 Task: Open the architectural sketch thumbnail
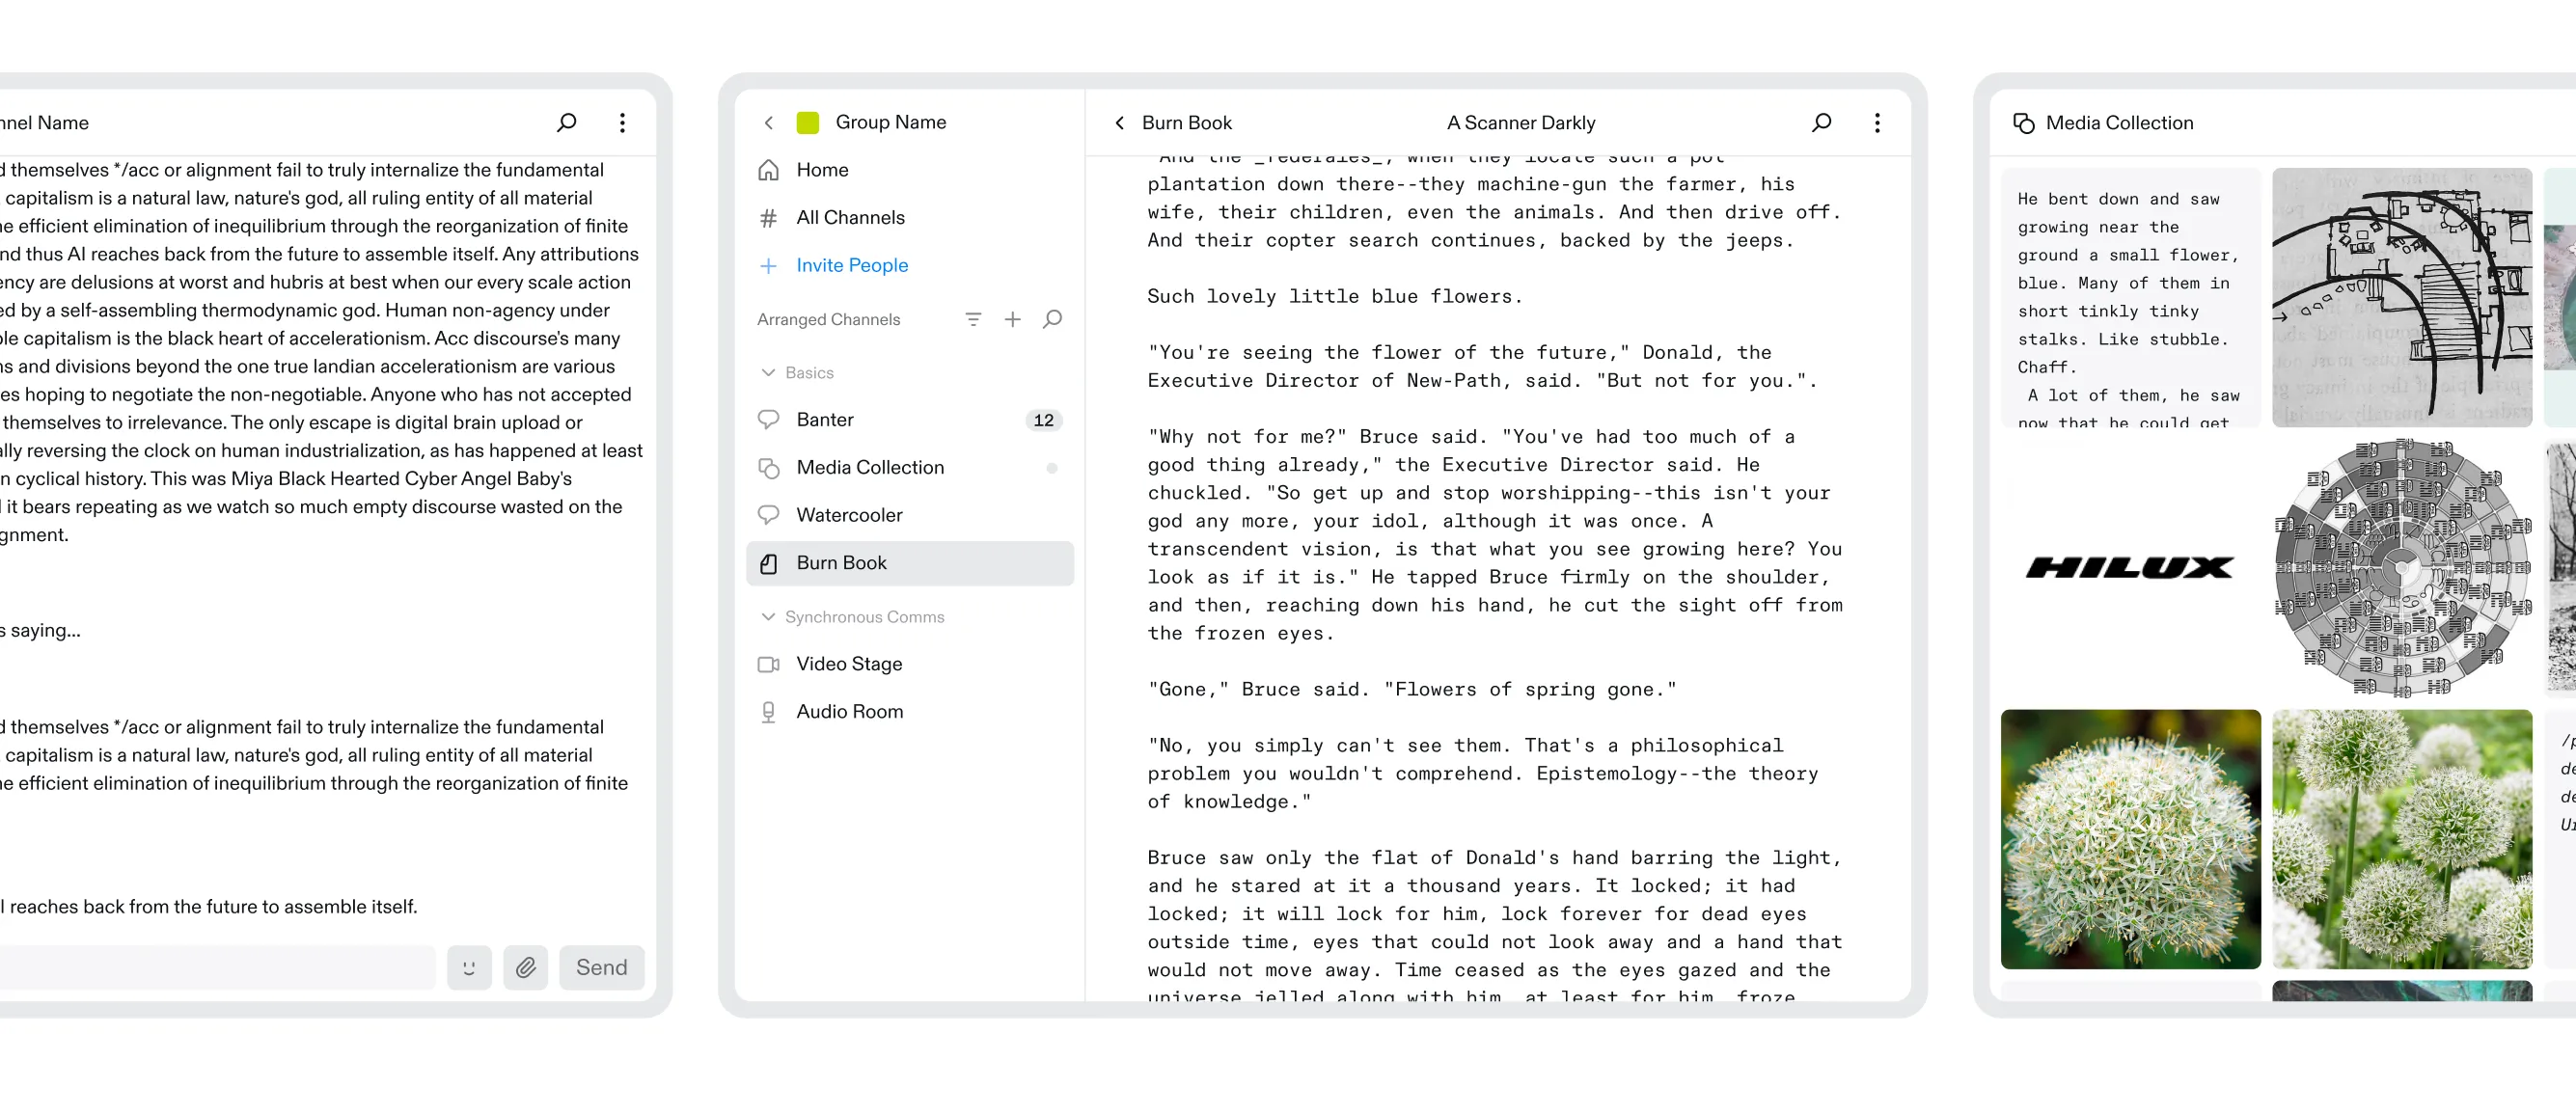(2402, 297)
